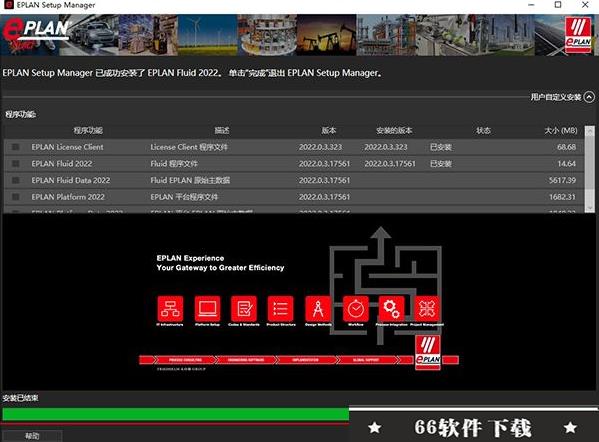This screenshot has width=599, height=442.
Task: Click the 5617.39 size value
Action: 562,180
